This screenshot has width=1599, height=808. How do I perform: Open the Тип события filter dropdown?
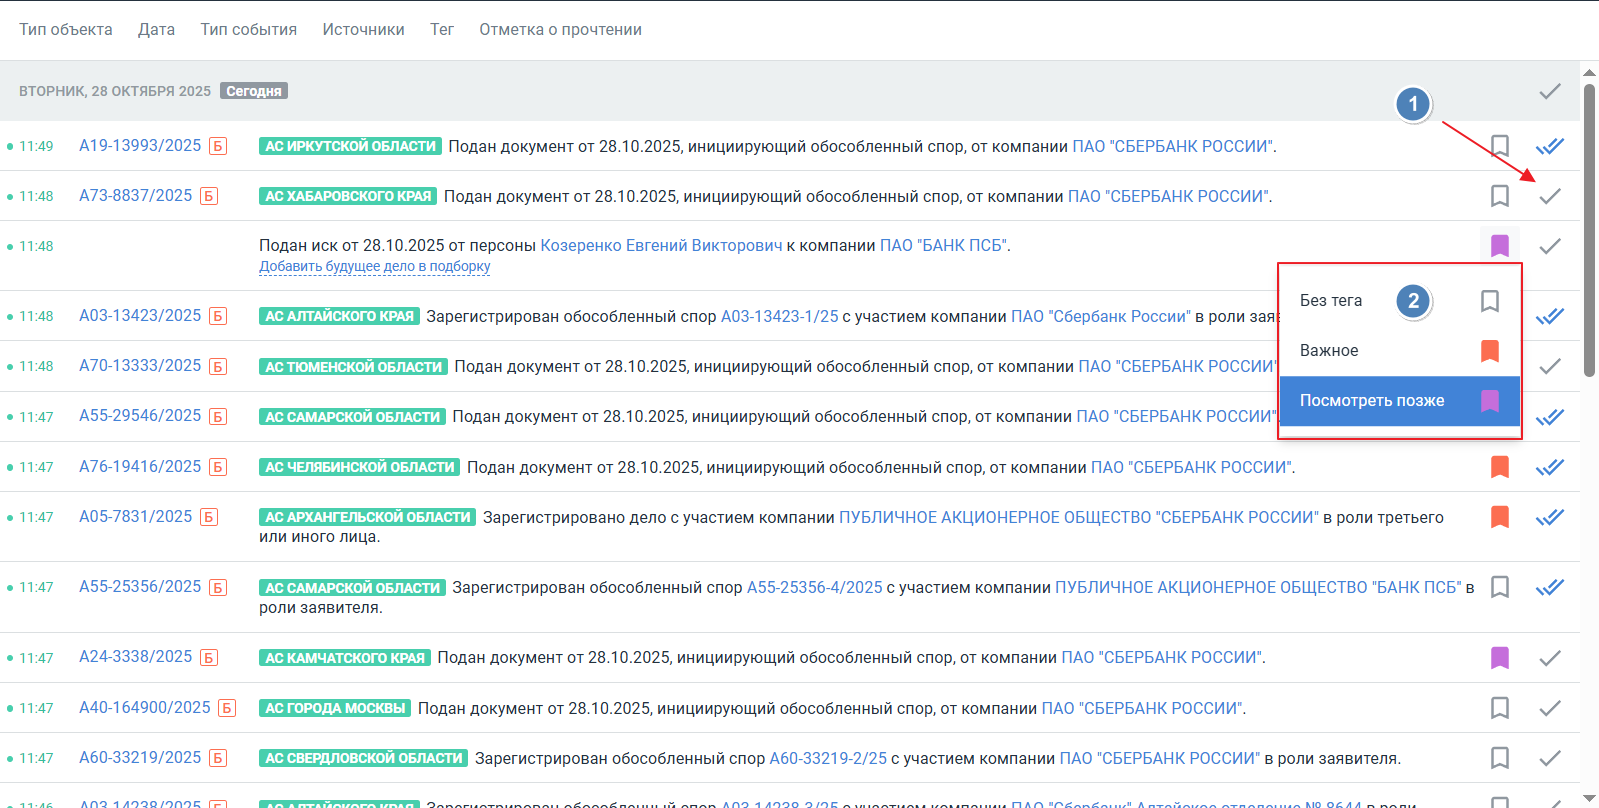pos(248,30)
